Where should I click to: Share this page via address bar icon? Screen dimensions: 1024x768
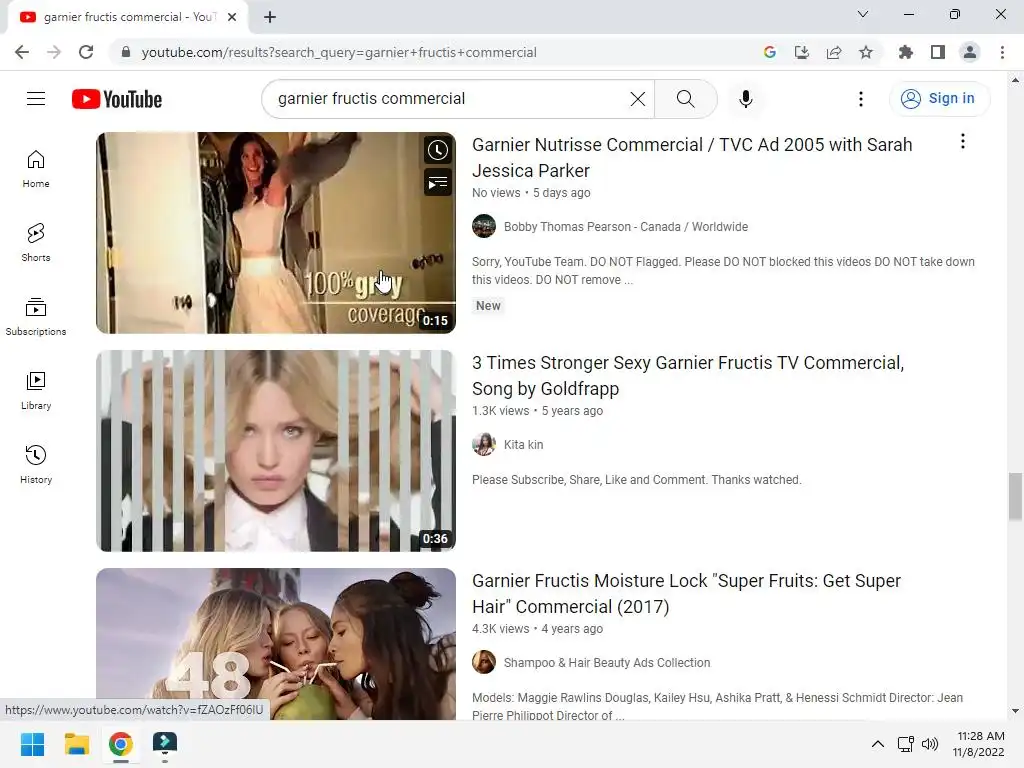834,52
